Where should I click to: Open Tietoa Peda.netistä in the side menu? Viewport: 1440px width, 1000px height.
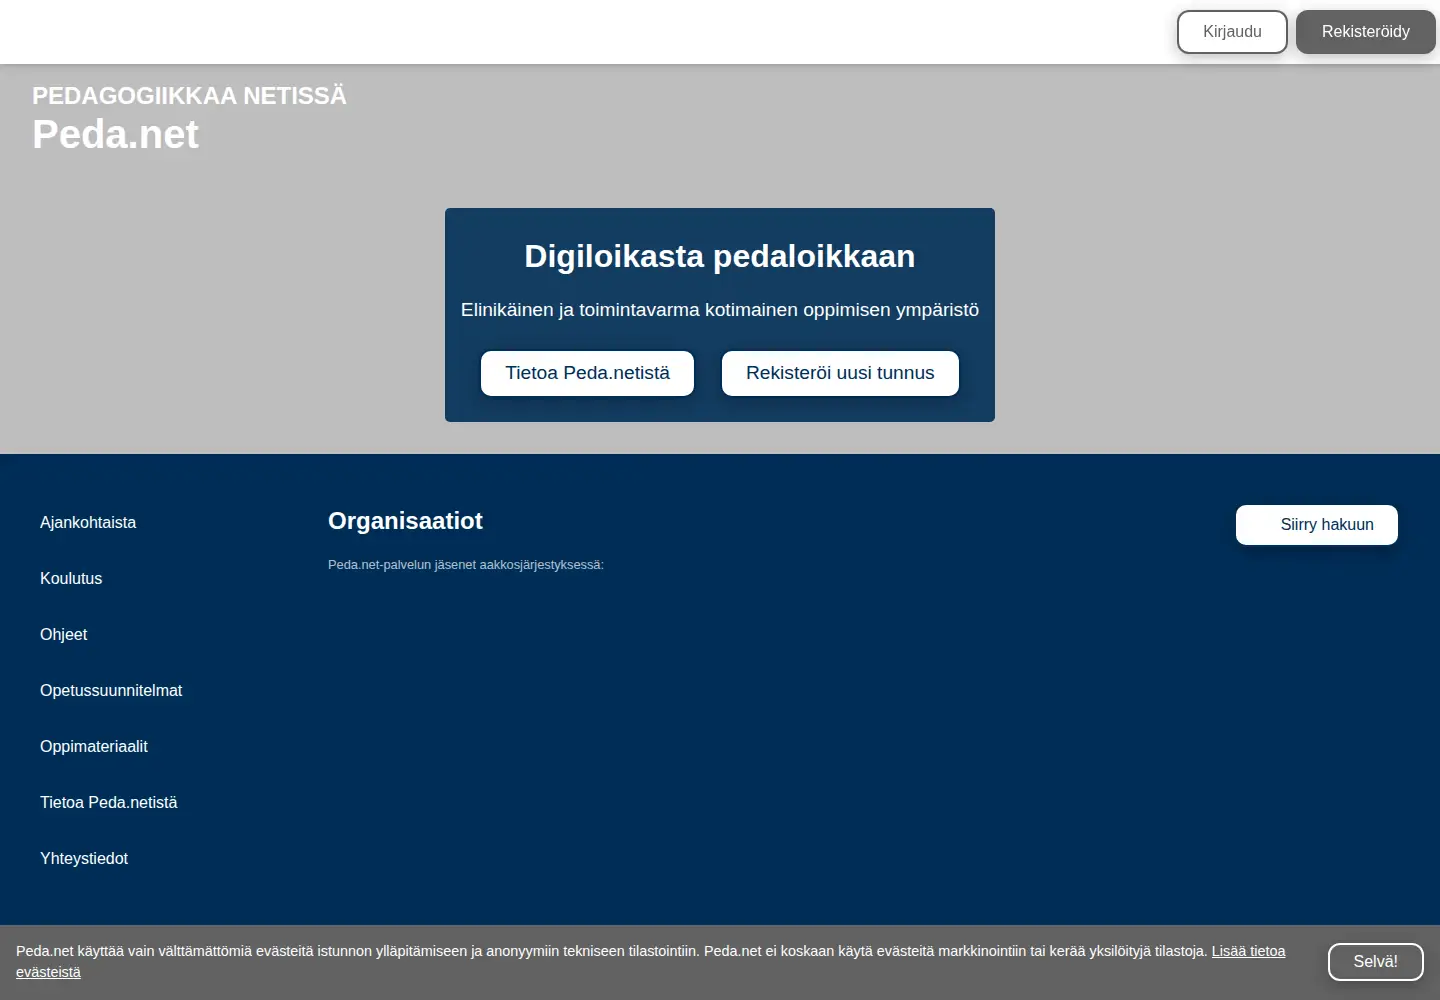[109, 802]
